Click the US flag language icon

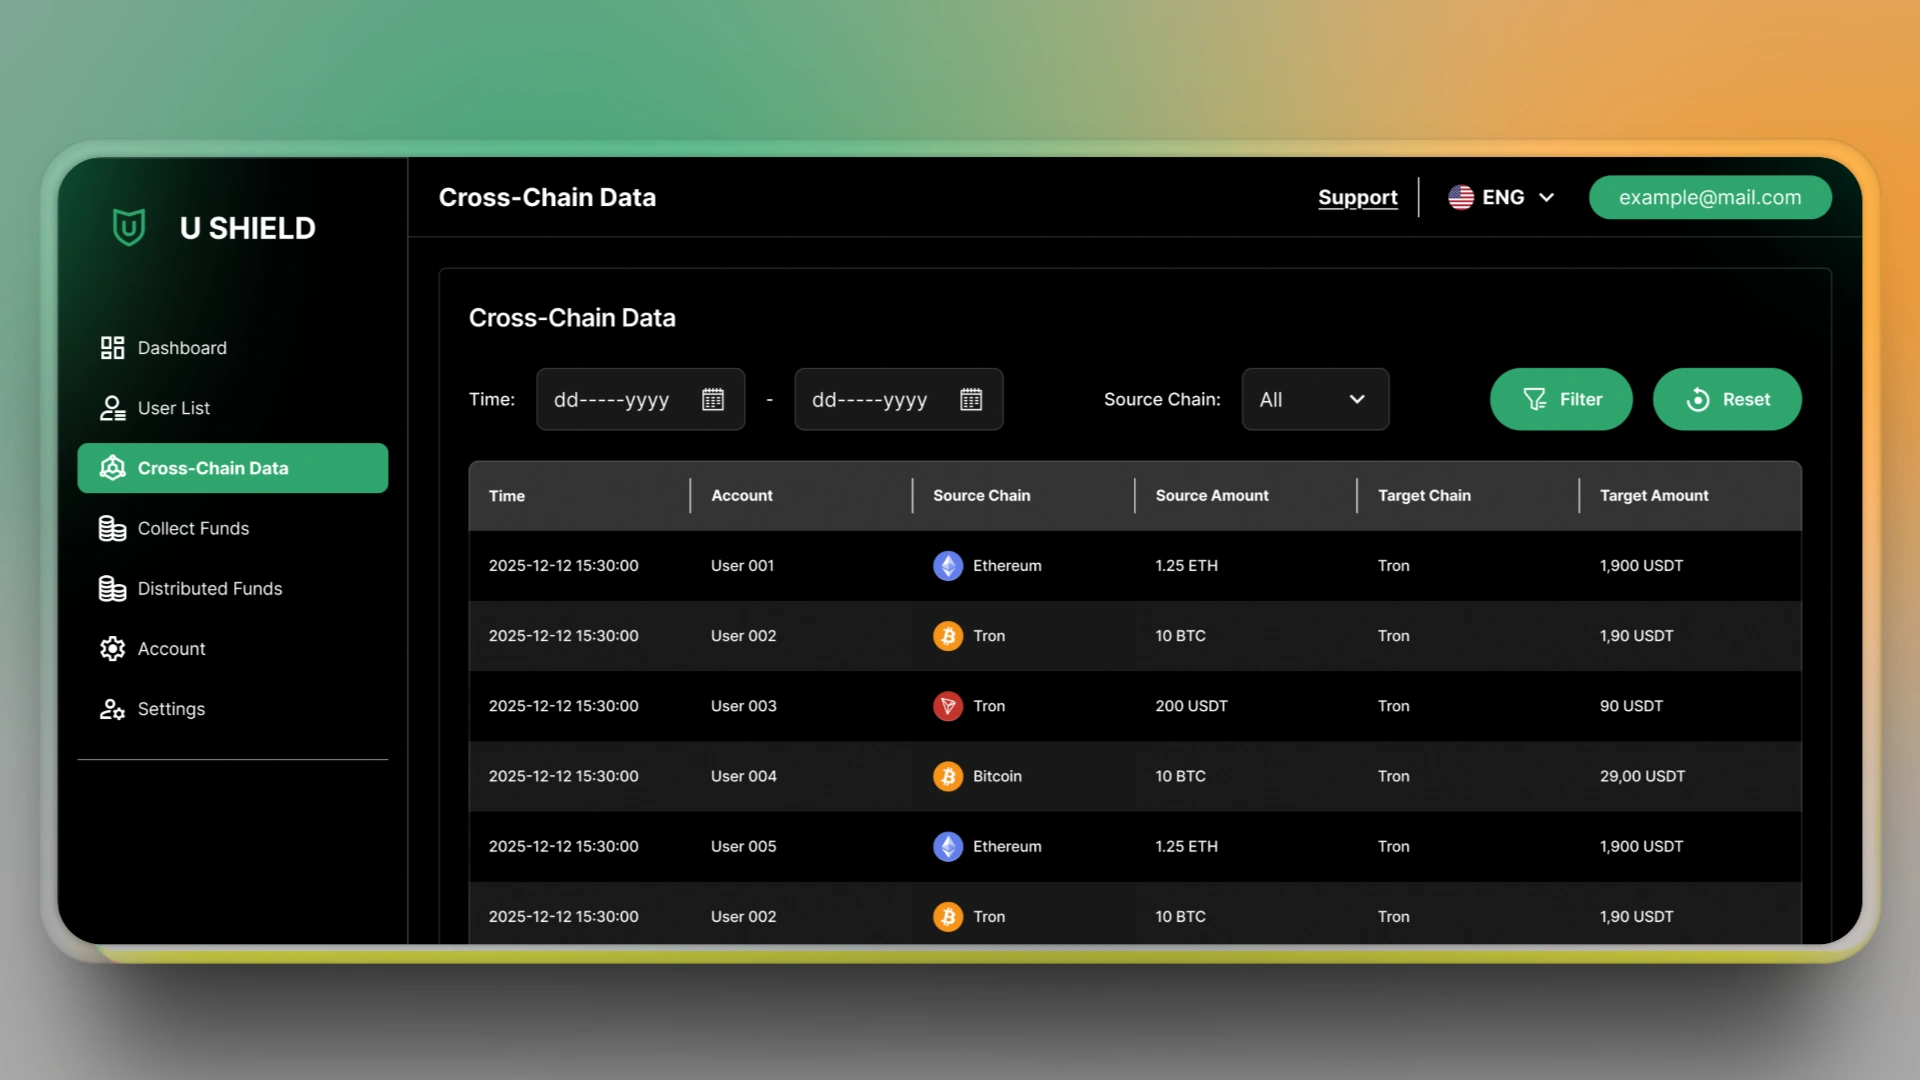(1460, 197)
